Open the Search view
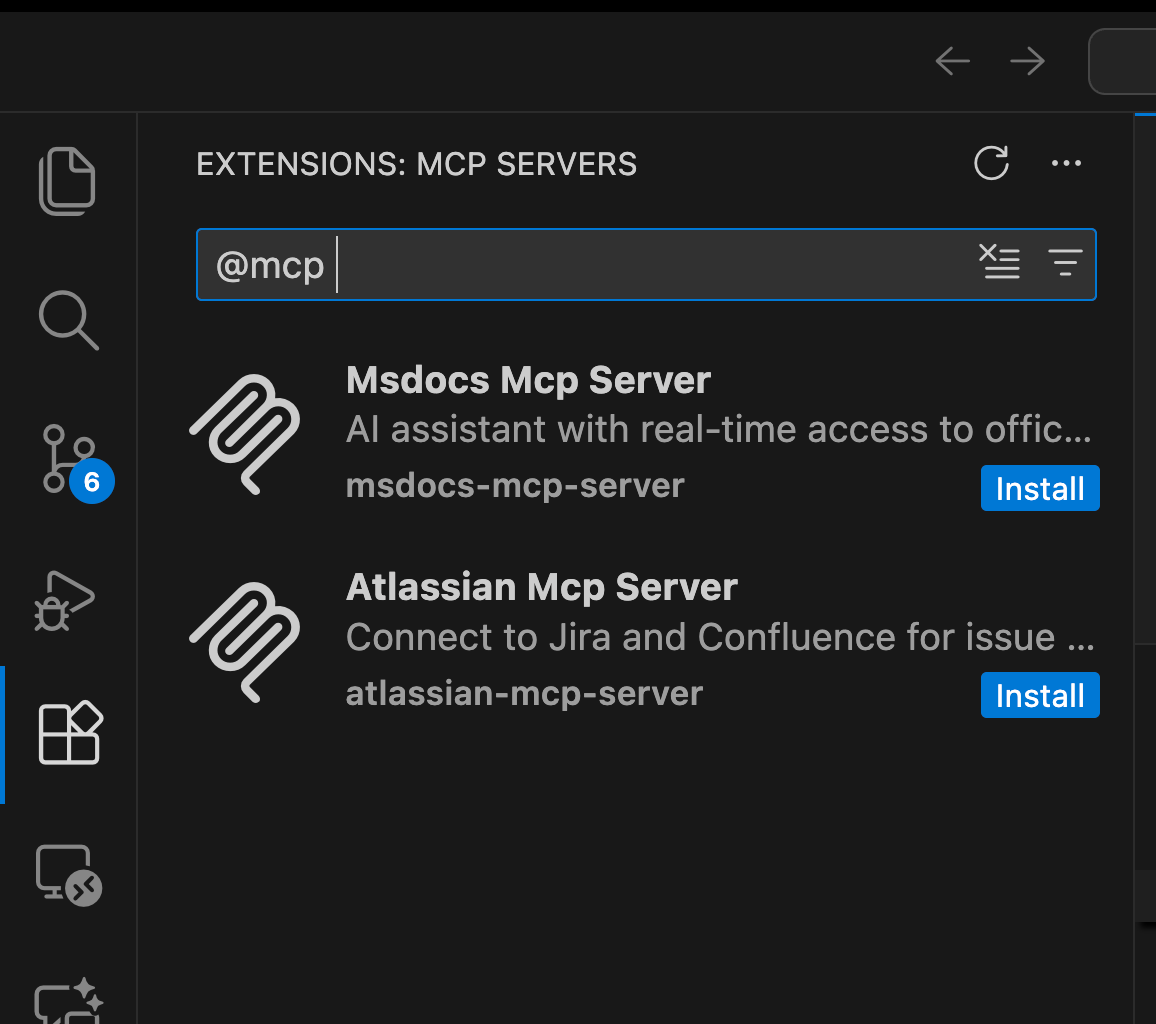 coord(68,320)
